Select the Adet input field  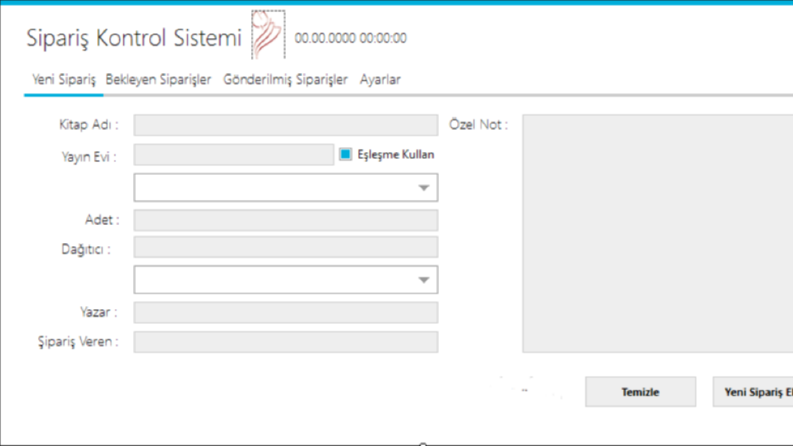tap(286, 220)
